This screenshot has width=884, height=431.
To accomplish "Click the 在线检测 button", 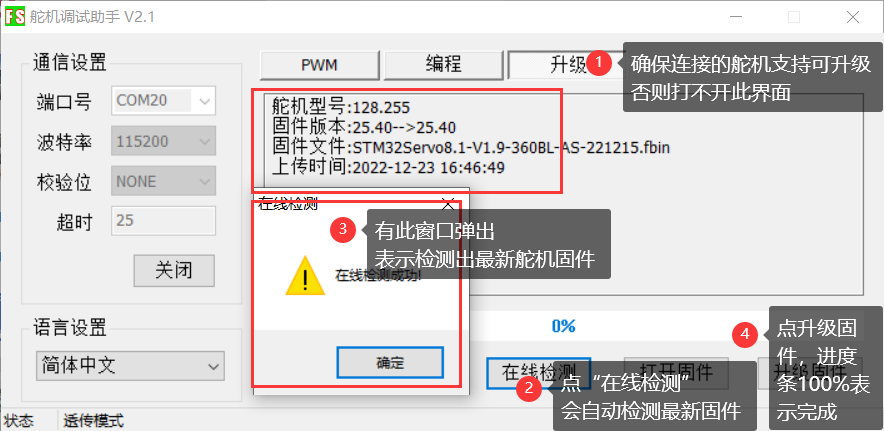I will [x=538, y=373].
